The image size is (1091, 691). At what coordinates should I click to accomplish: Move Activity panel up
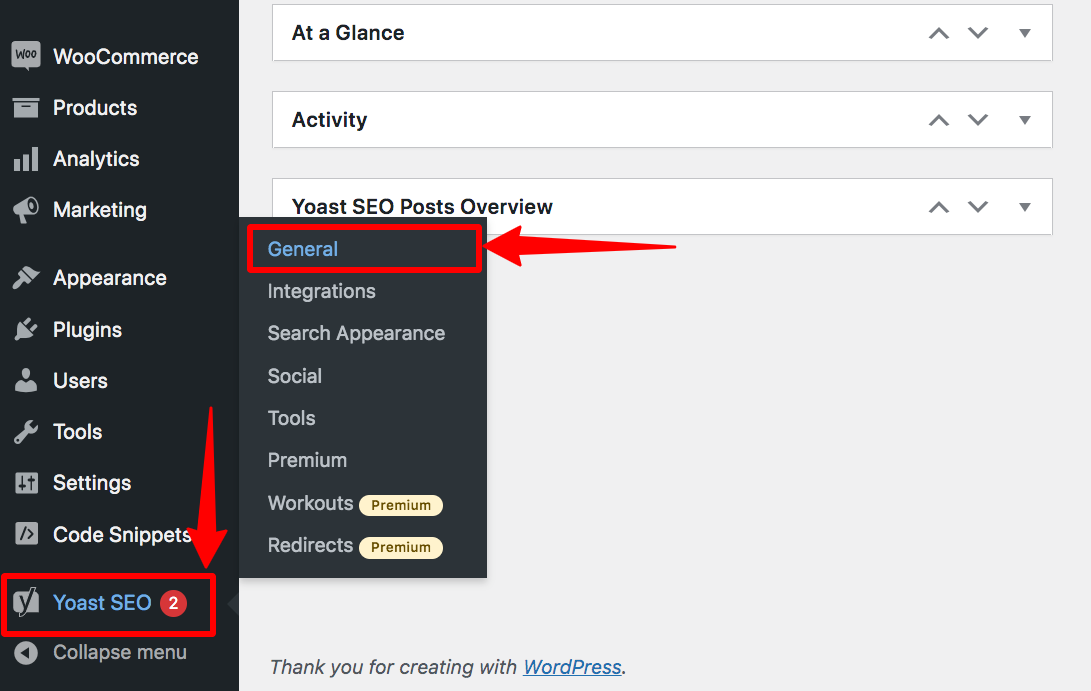pos(938,120)
